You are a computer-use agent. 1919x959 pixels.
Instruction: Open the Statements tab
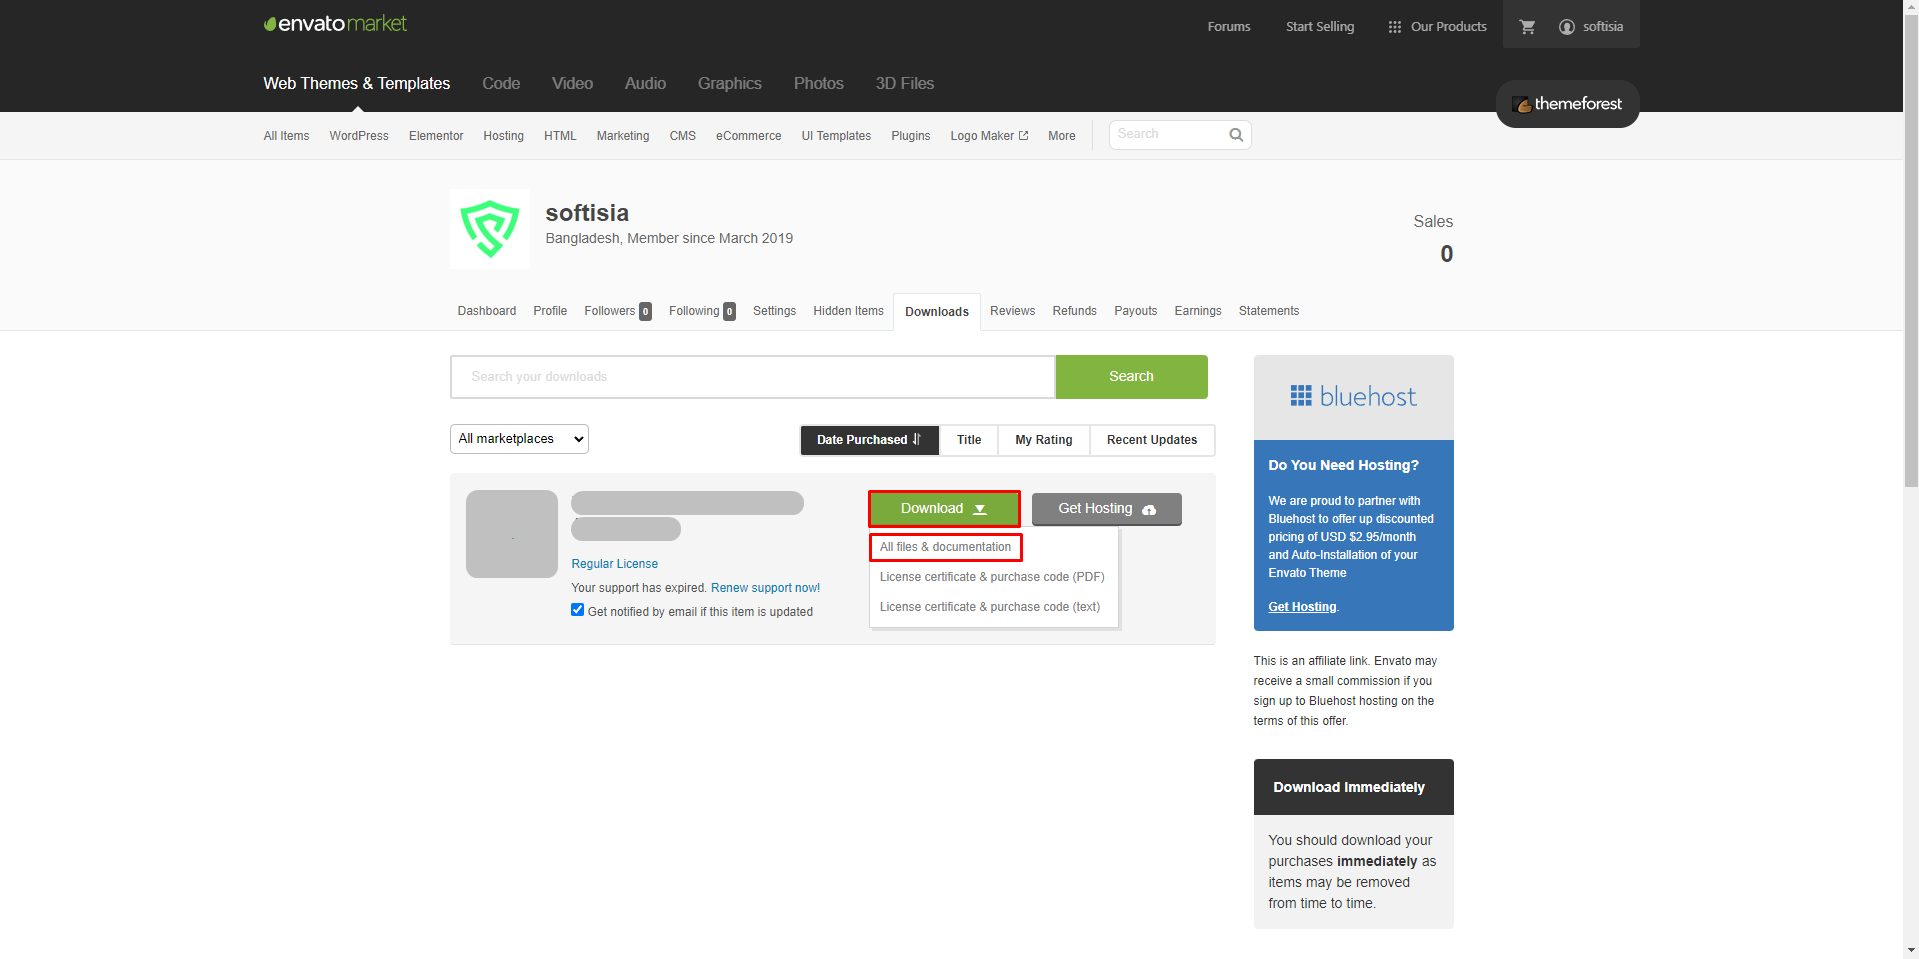(1268, 311)
